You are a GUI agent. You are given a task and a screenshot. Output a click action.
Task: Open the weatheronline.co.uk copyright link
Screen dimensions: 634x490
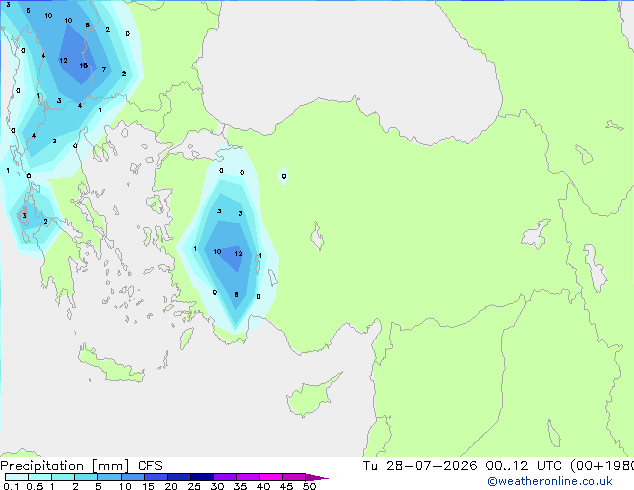point(549,481)
